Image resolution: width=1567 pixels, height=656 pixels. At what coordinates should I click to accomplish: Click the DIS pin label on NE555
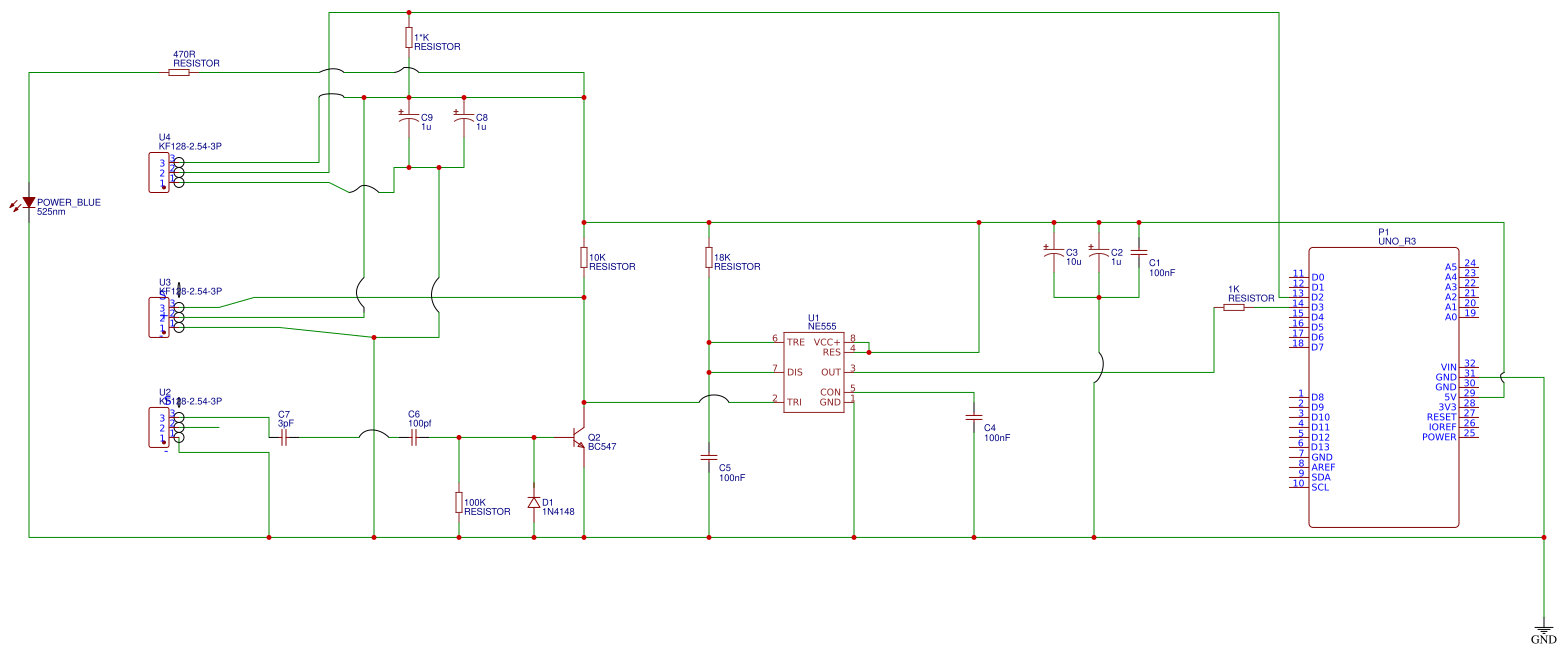pos(795,372)
